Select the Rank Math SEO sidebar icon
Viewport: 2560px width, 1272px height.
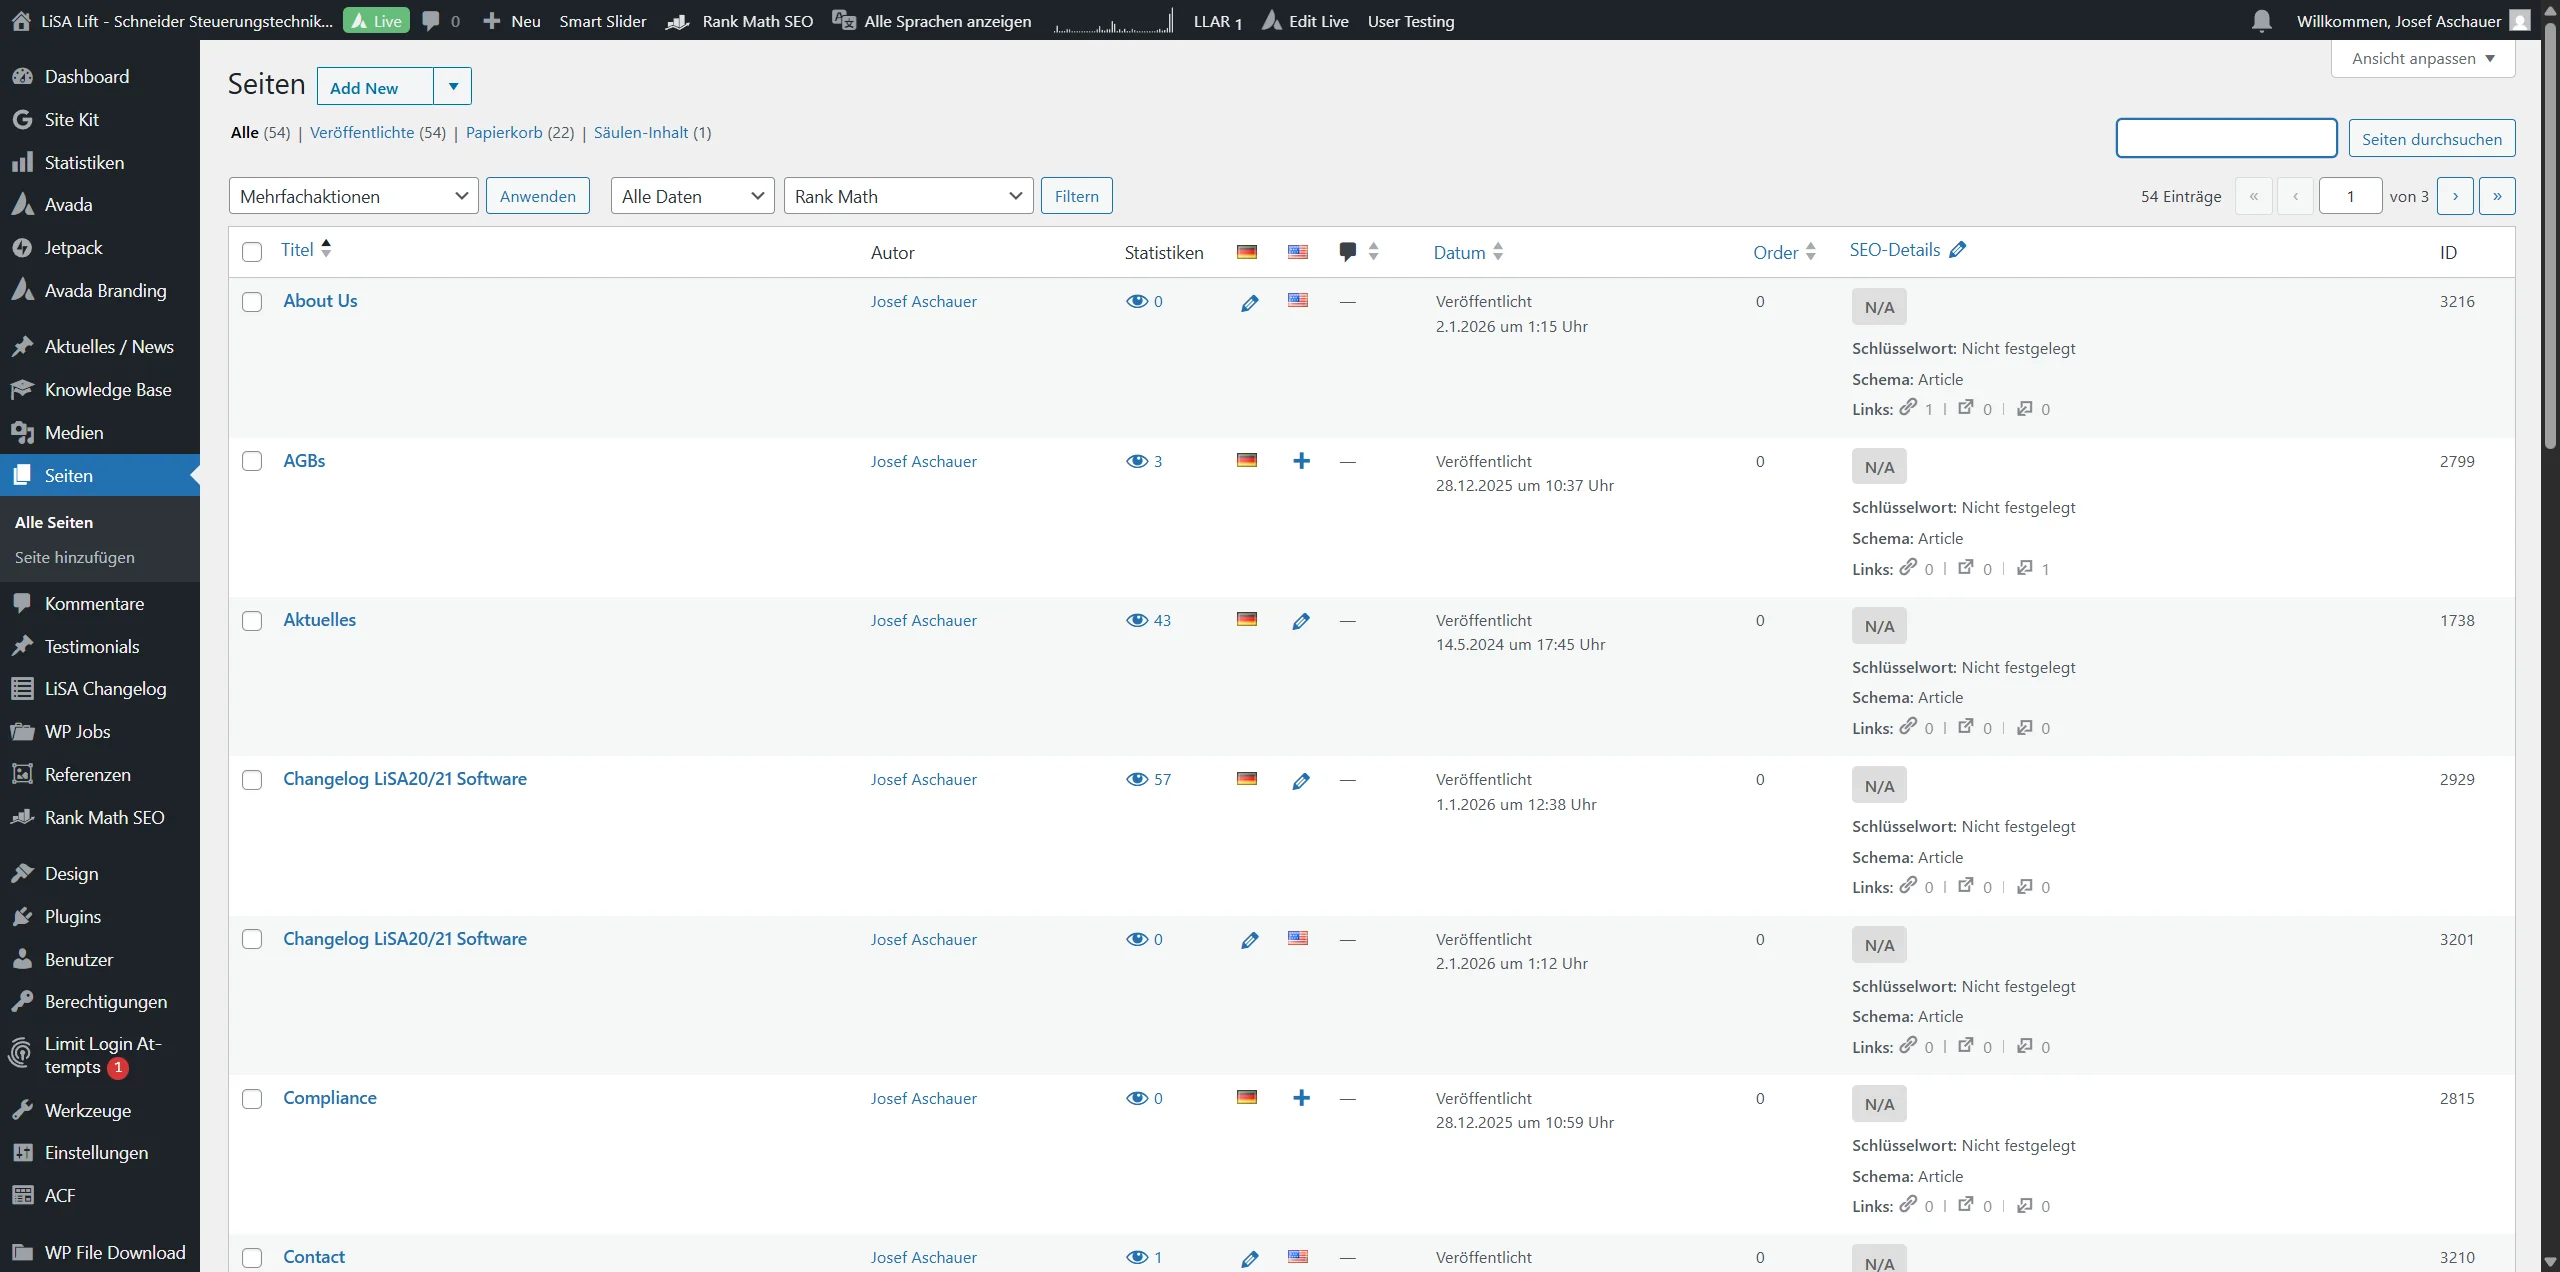coord(23,817)
